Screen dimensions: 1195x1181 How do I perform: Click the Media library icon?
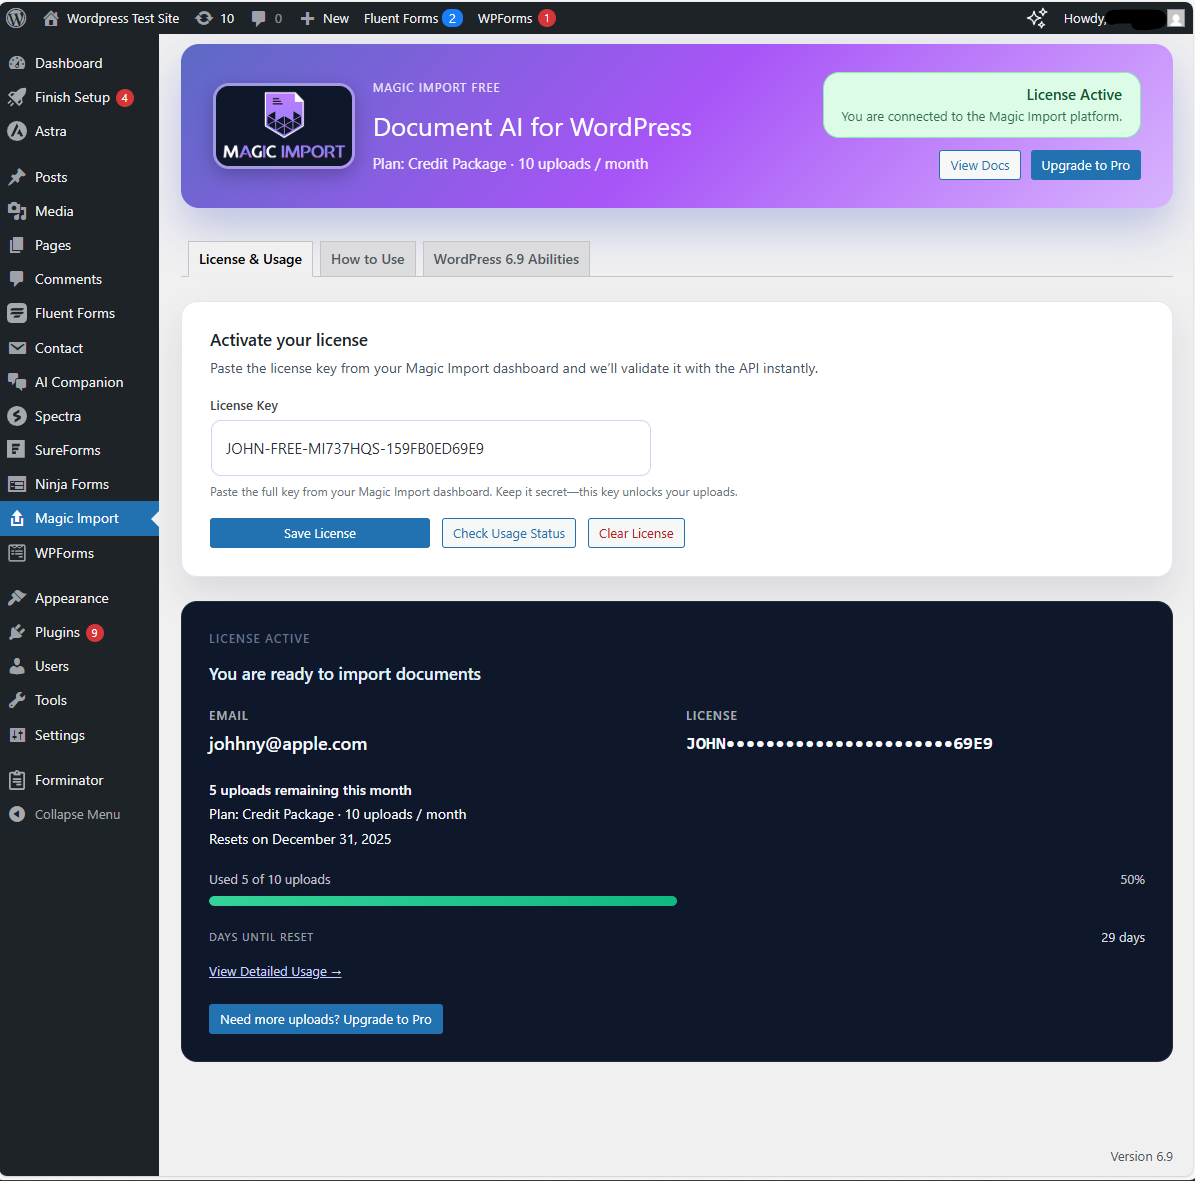[17, 211]
